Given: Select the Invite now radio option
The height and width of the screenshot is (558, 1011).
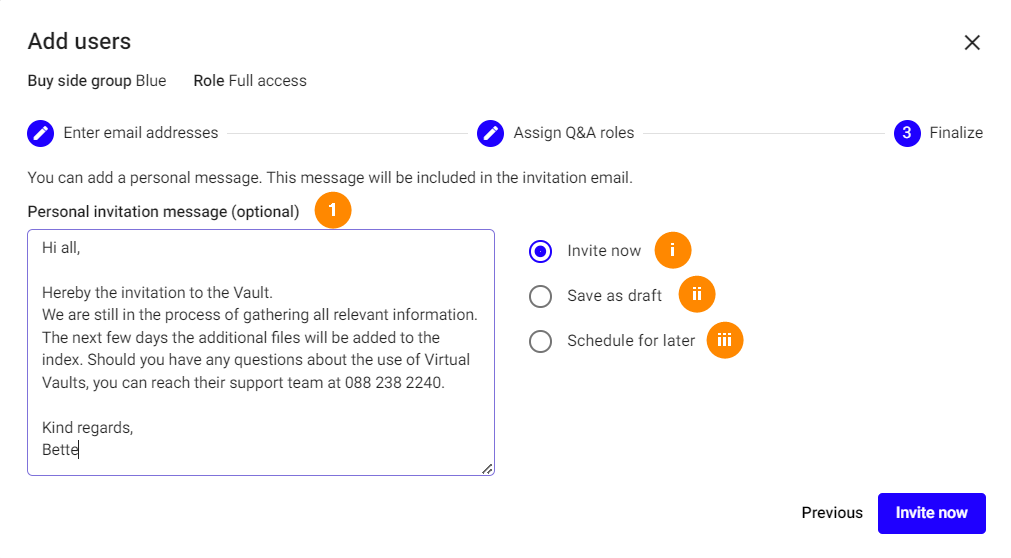Looking at the screenshot, I should click(540, 251).
